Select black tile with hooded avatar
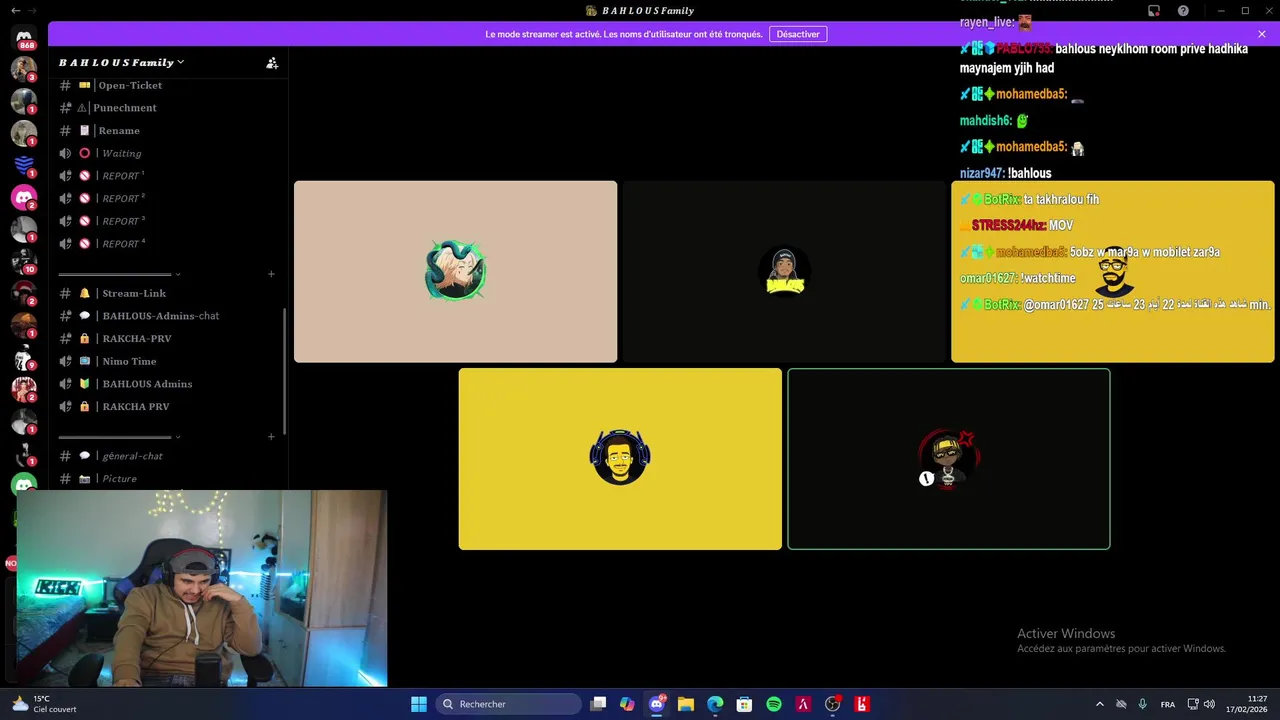The width and height of the screenshot is (1280, 720). tap(784, 271)
